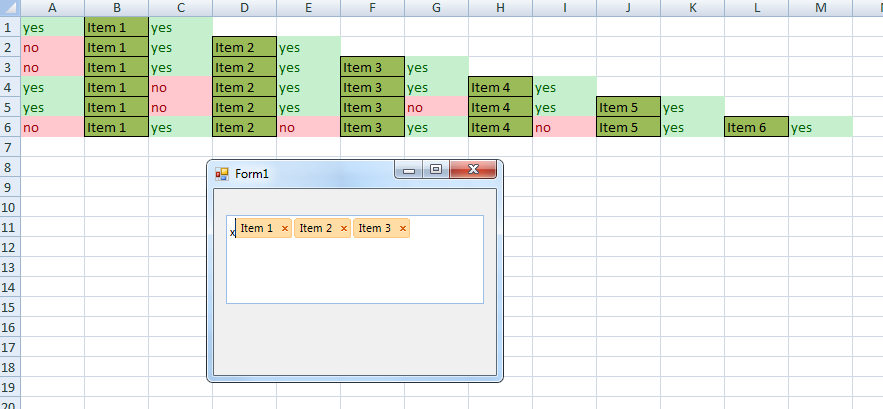Click the Form1 title bar text
Viewport: 883px width, 409px height.
tap(252, 174)
